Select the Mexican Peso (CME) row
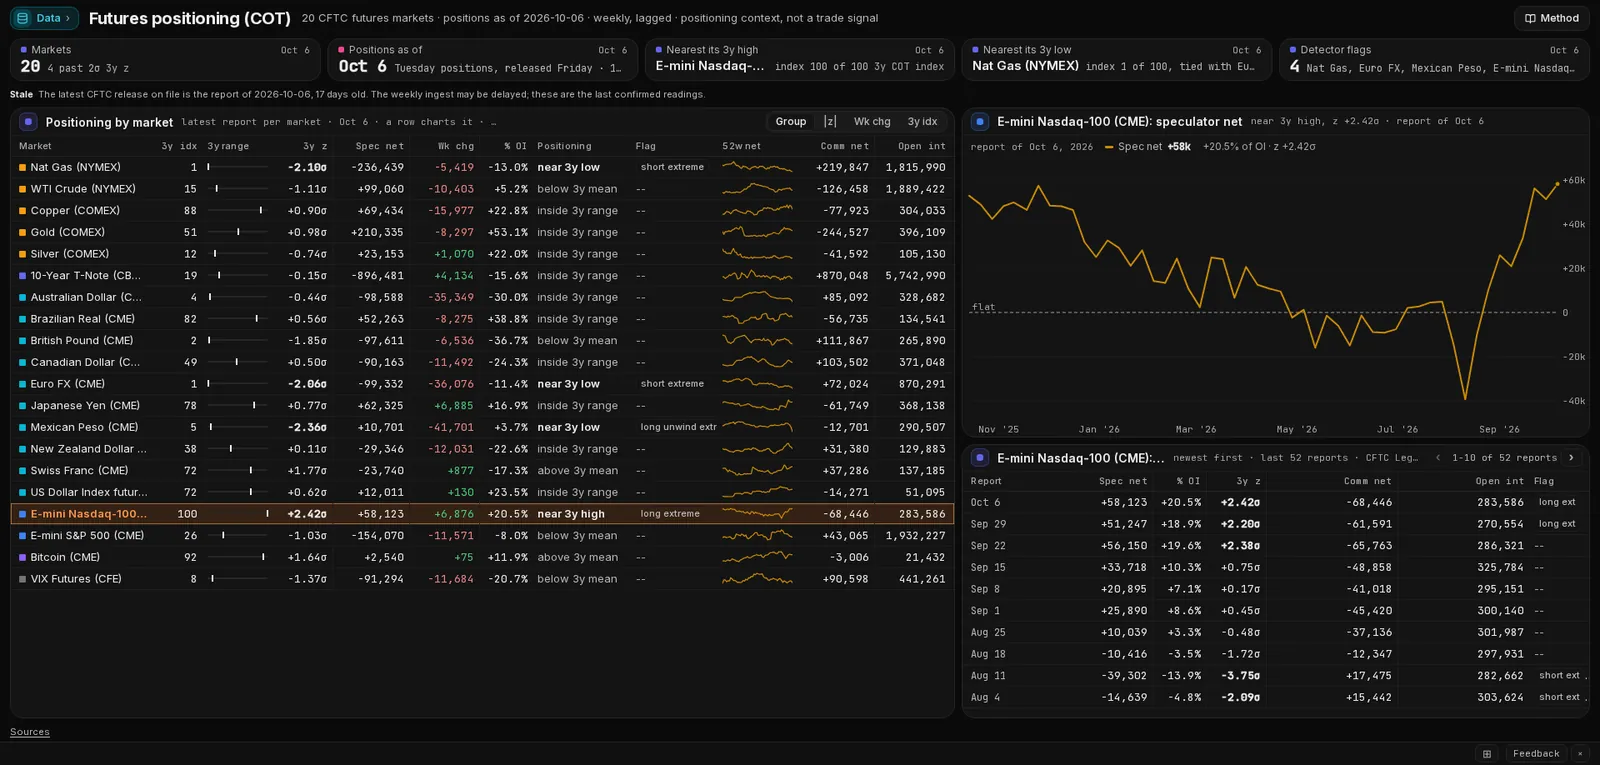The width and height of the screenshot is (1600, 765). coord(482,427)
